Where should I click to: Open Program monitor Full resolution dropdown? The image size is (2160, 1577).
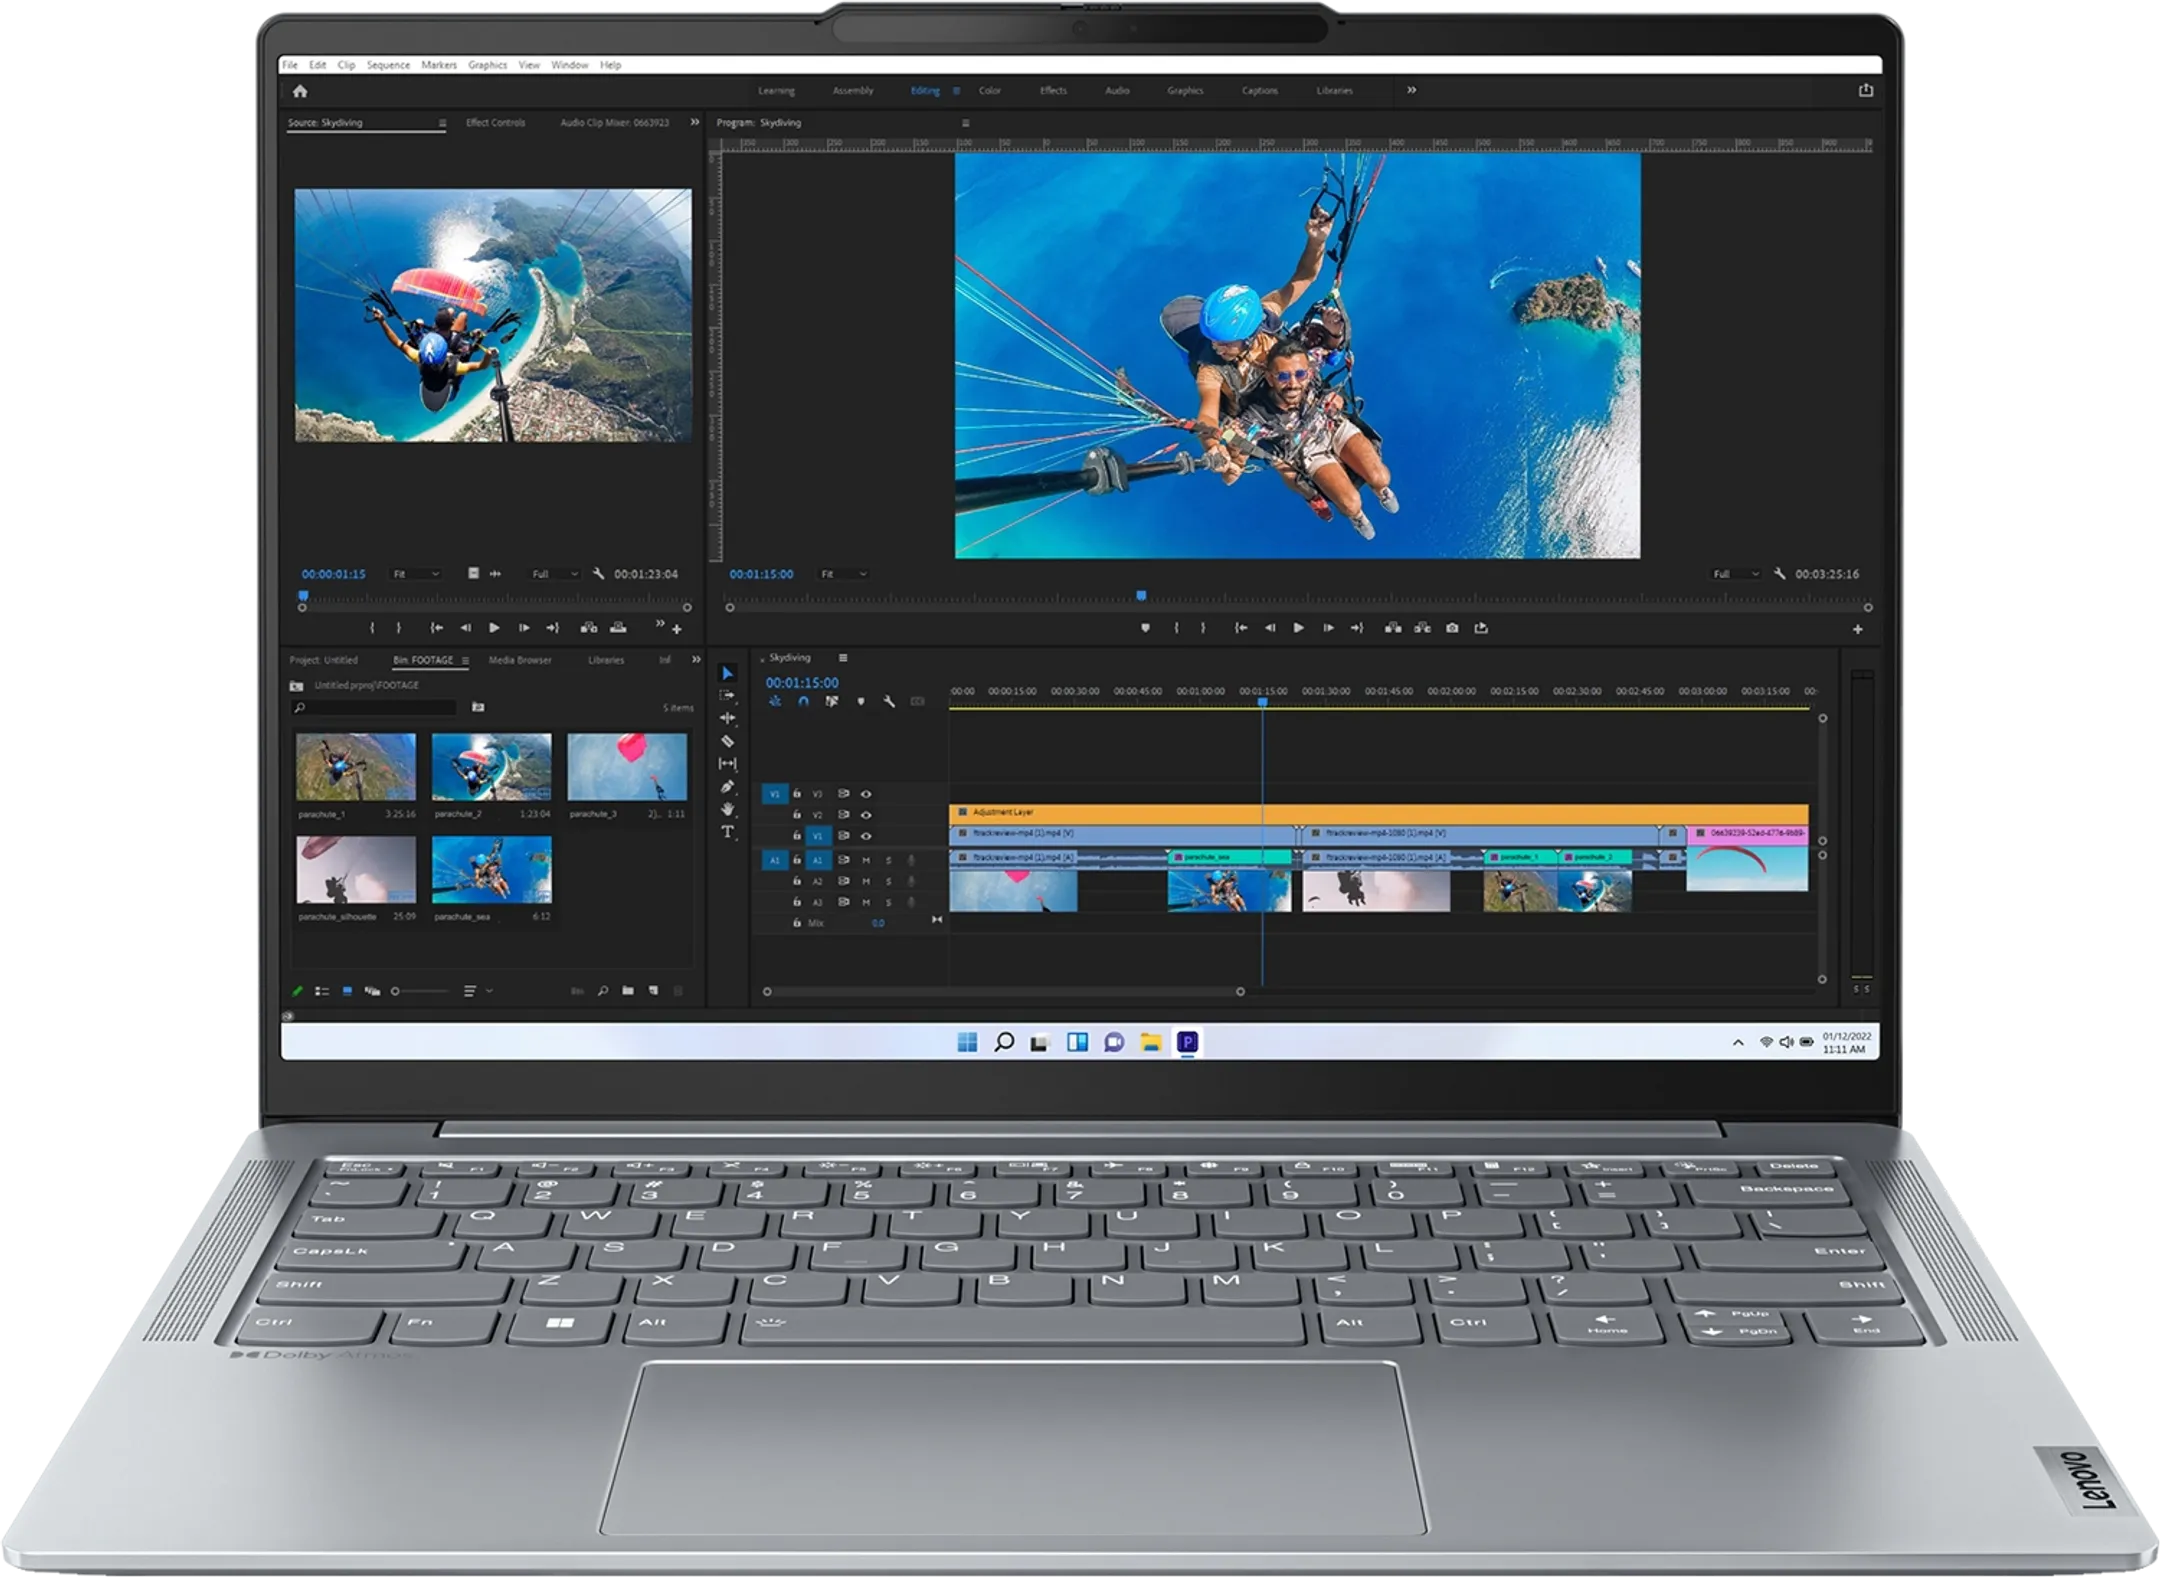pyautogui.click(x=1735, y=574)
